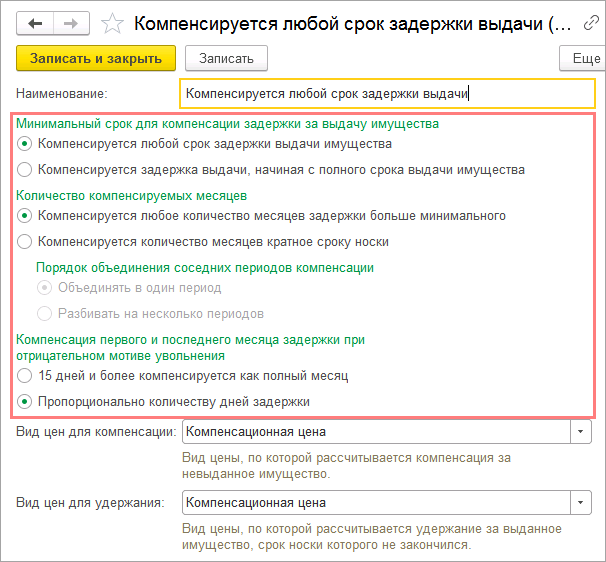
Task: Click the Наименование label
Action: point(62,94)
